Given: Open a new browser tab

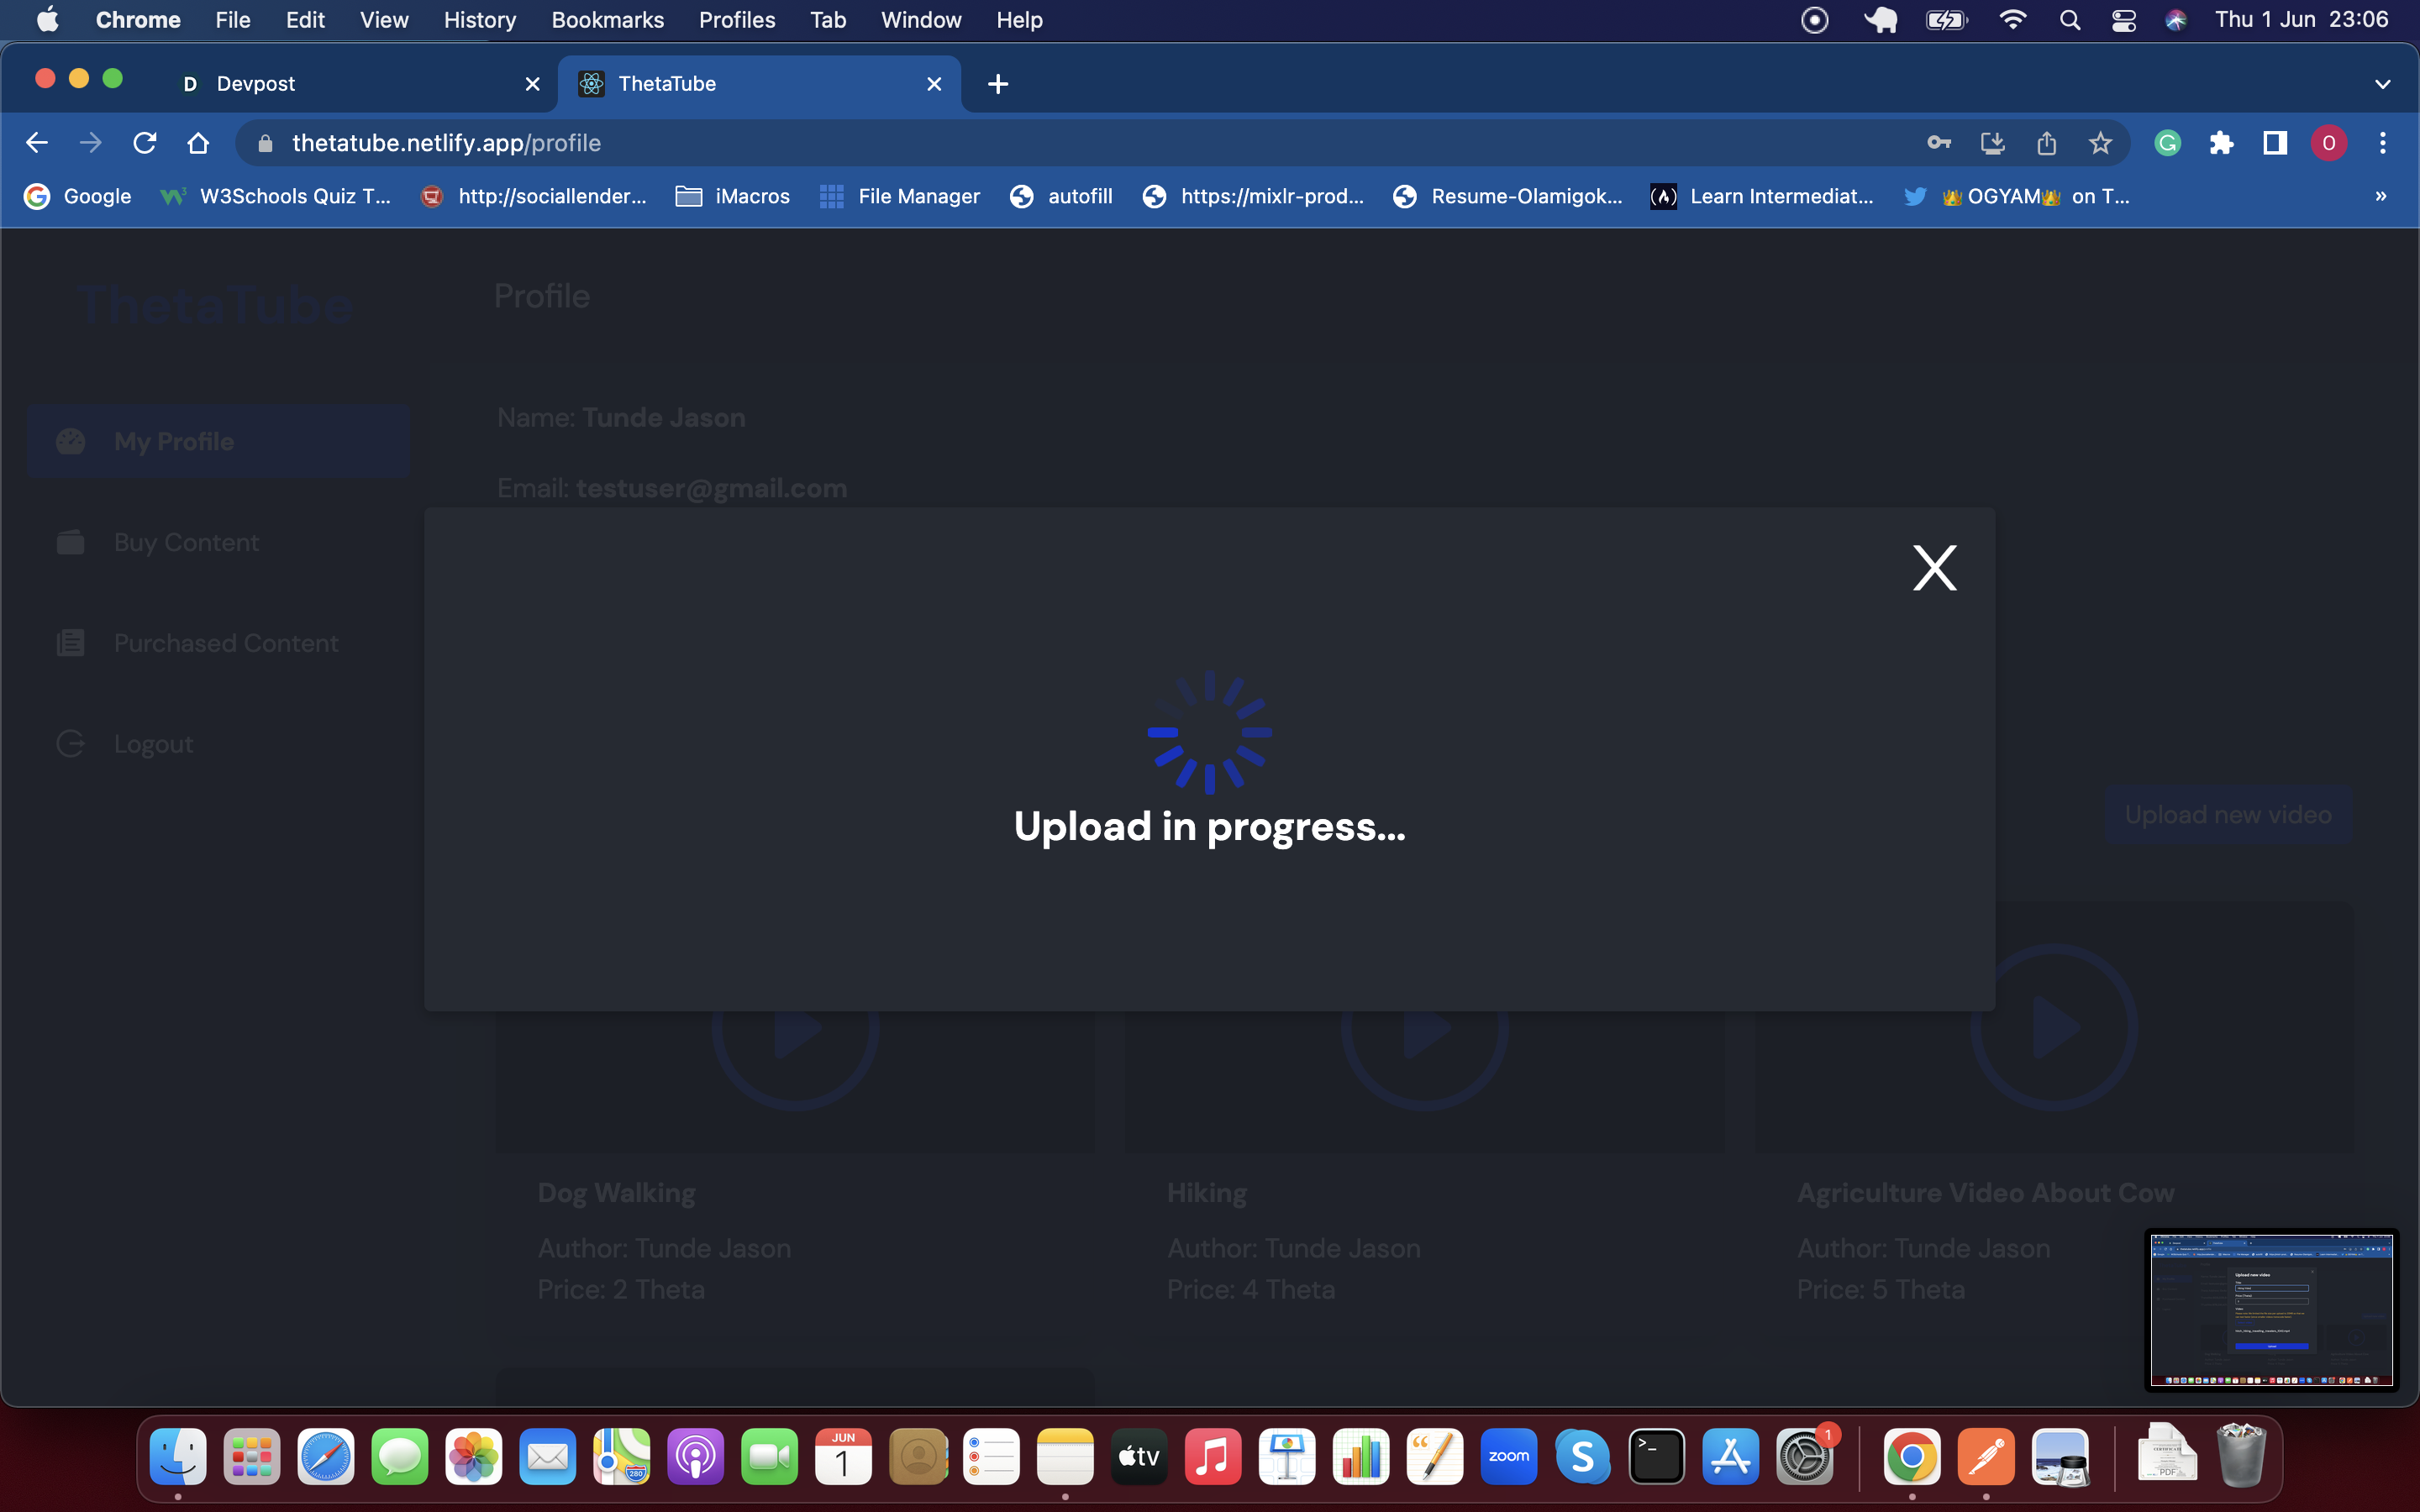Looking at the screenshot, I should [x=997, y=84].
